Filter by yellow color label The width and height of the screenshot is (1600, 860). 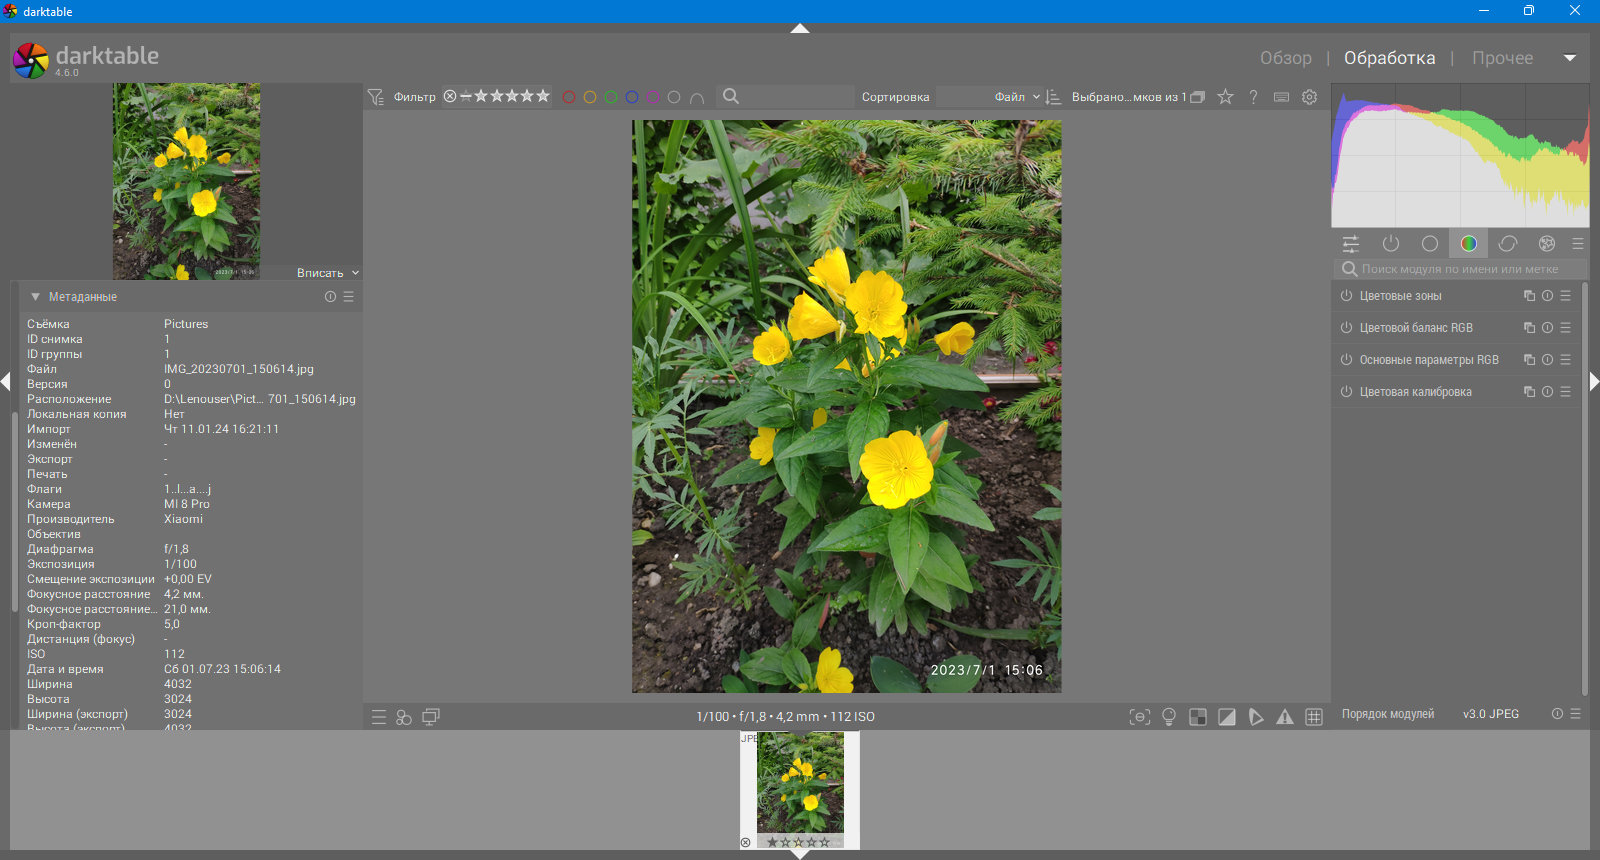tap(590, 97)
